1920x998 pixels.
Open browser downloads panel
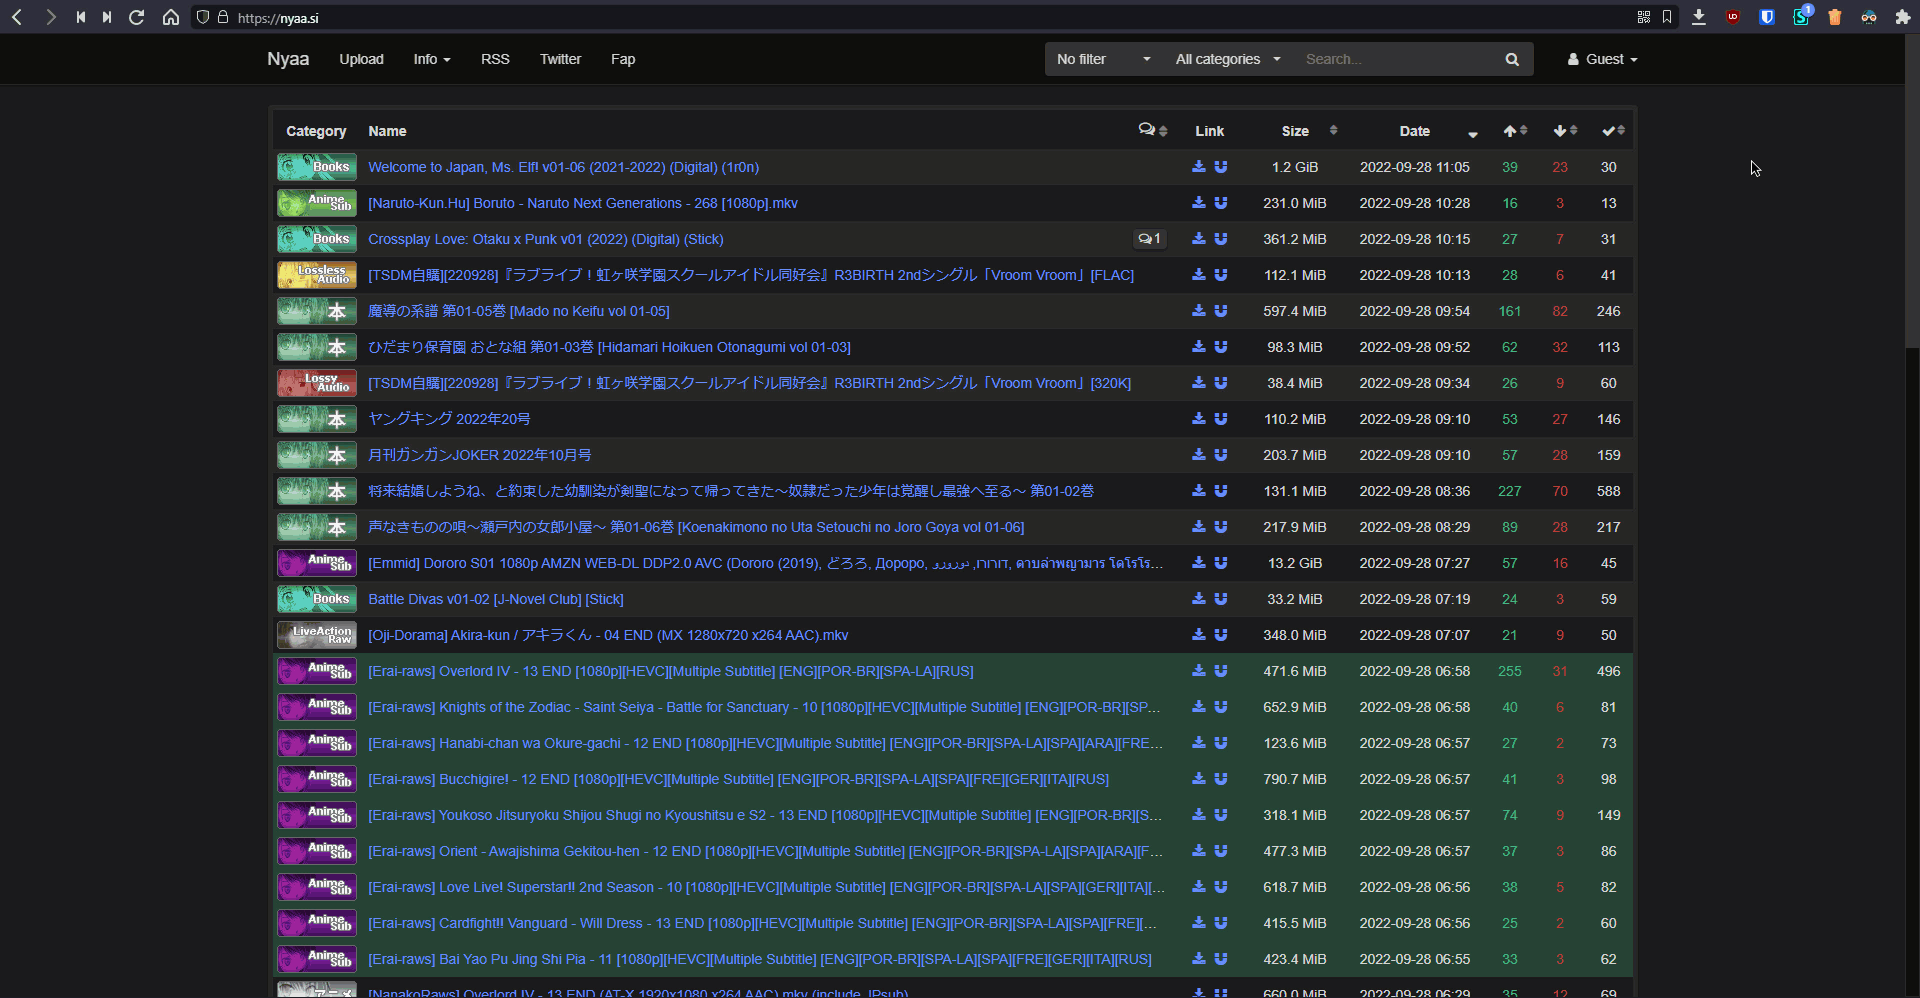1698,17
